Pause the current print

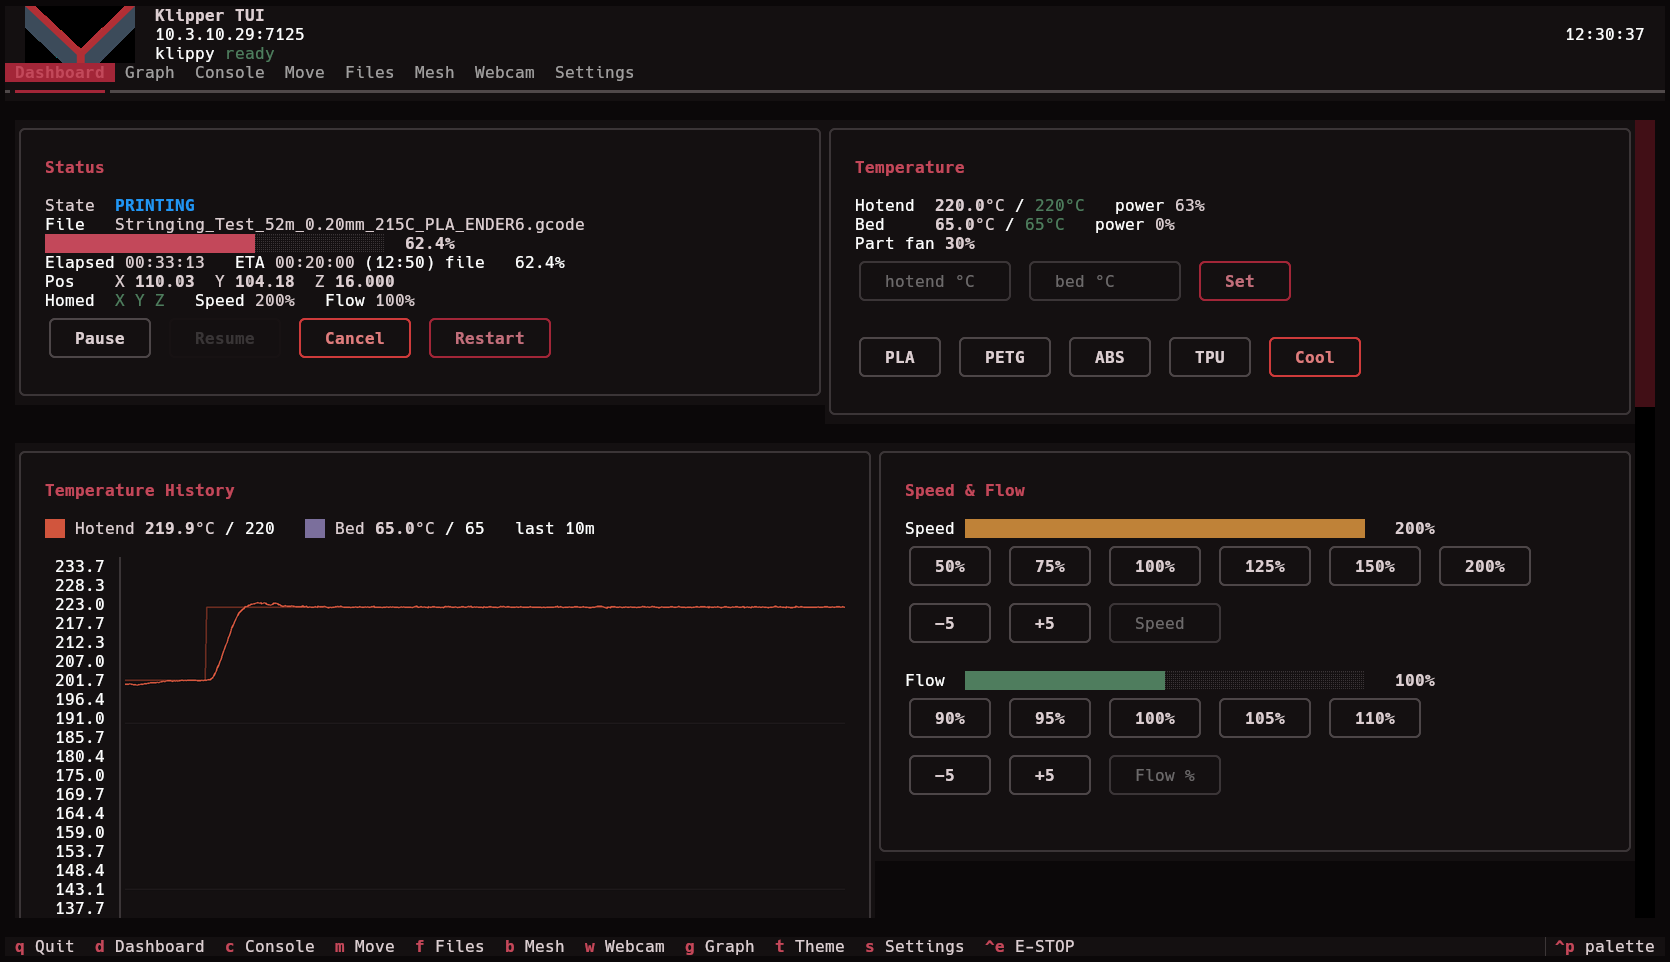[x=100, y=338]
